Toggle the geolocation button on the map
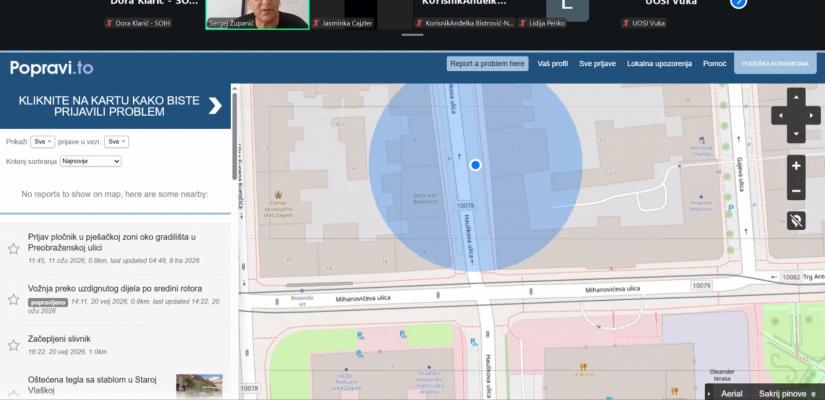This screenshot has width=825, height=400. [796, 221]
